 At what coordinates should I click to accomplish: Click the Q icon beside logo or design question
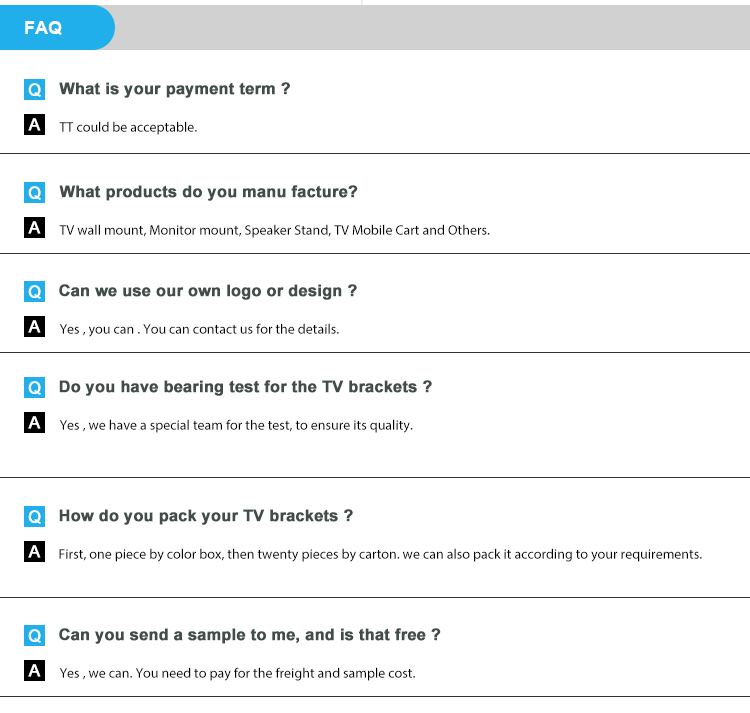(x=35, y=292)
